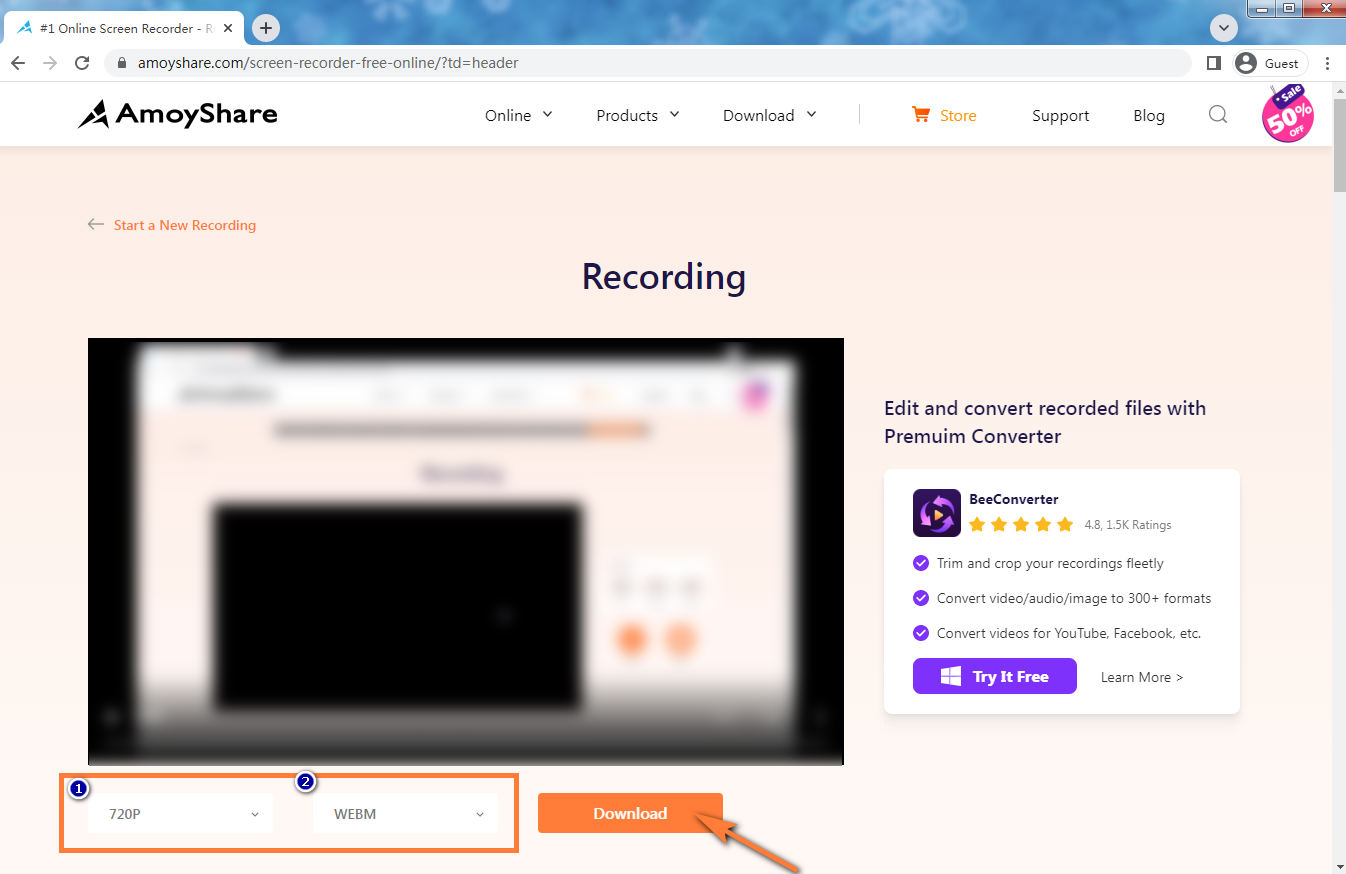1346x874 pixels.
Task: Click "Convert videos for YouTube, Facebook, etc."
Action: tap(1069, 633)
